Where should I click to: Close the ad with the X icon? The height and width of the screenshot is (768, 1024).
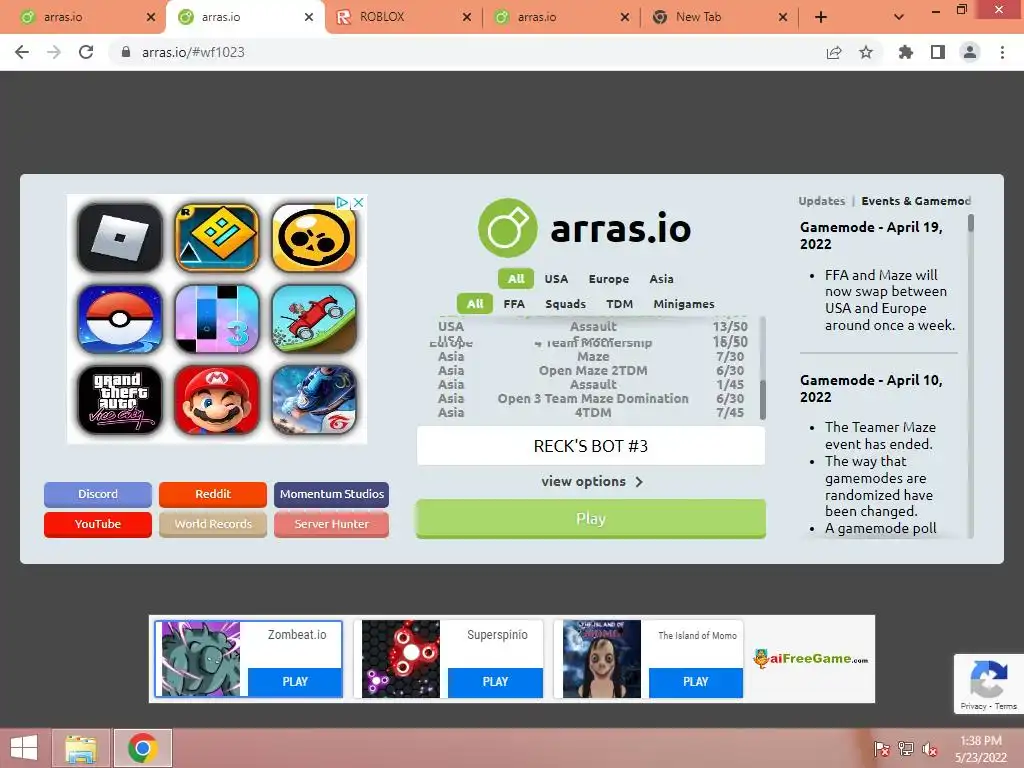point(359,202)
